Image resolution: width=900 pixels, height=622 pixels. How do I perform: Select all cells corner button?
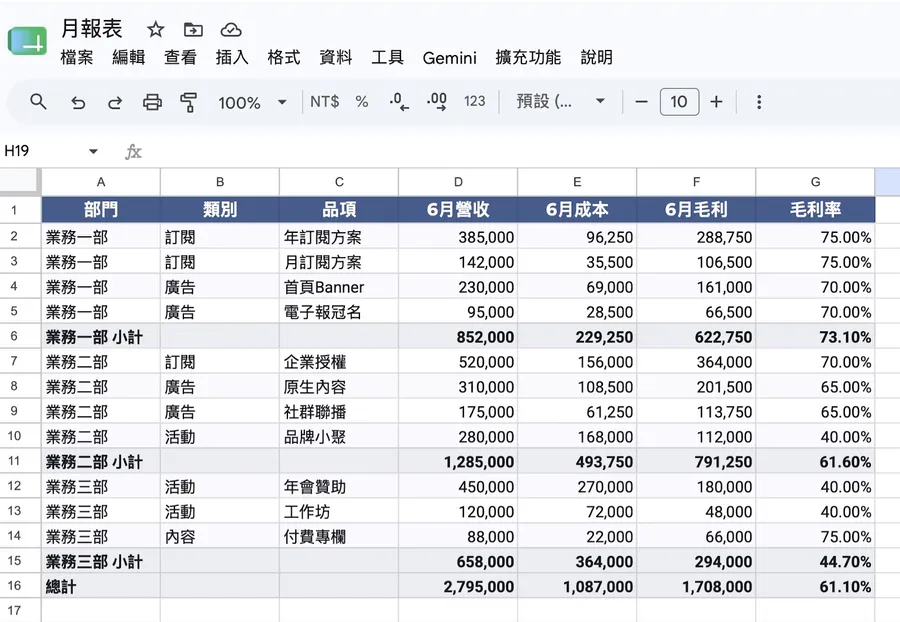pyautogui.click(x=20, y=182)
